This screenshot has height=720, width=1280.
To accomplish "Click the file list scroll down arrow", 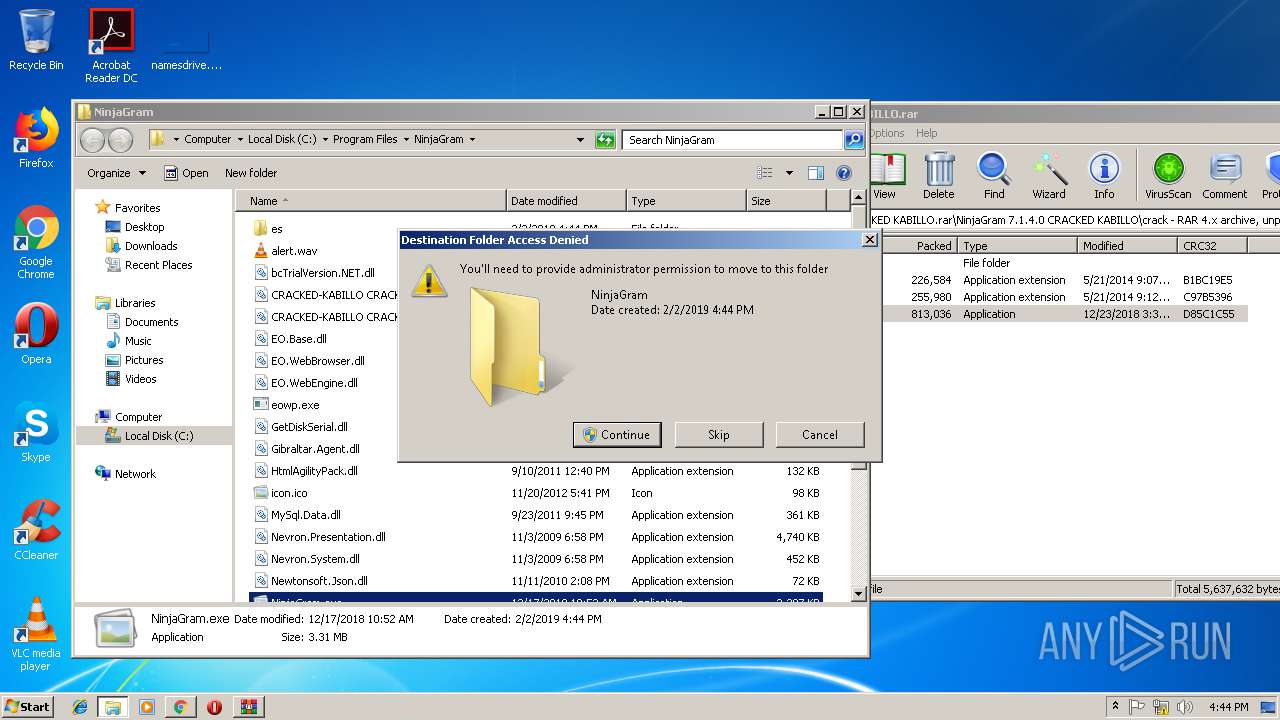I will click(x=857, y=593).
